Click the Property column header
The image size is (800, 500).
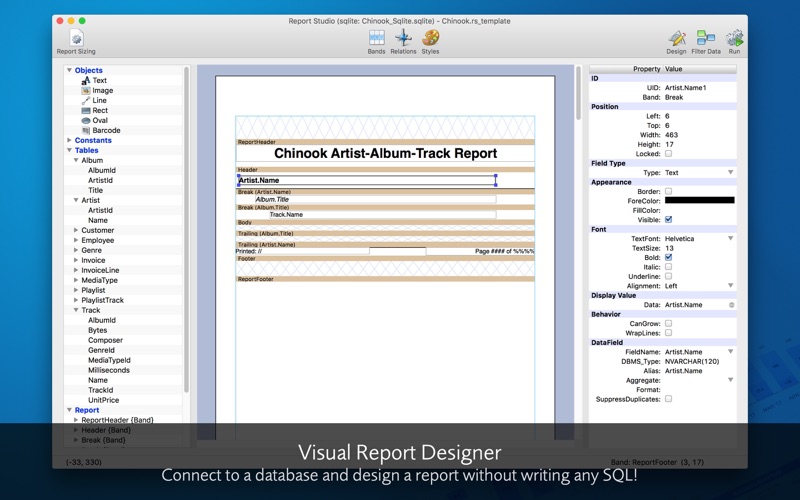pos(626,69)
